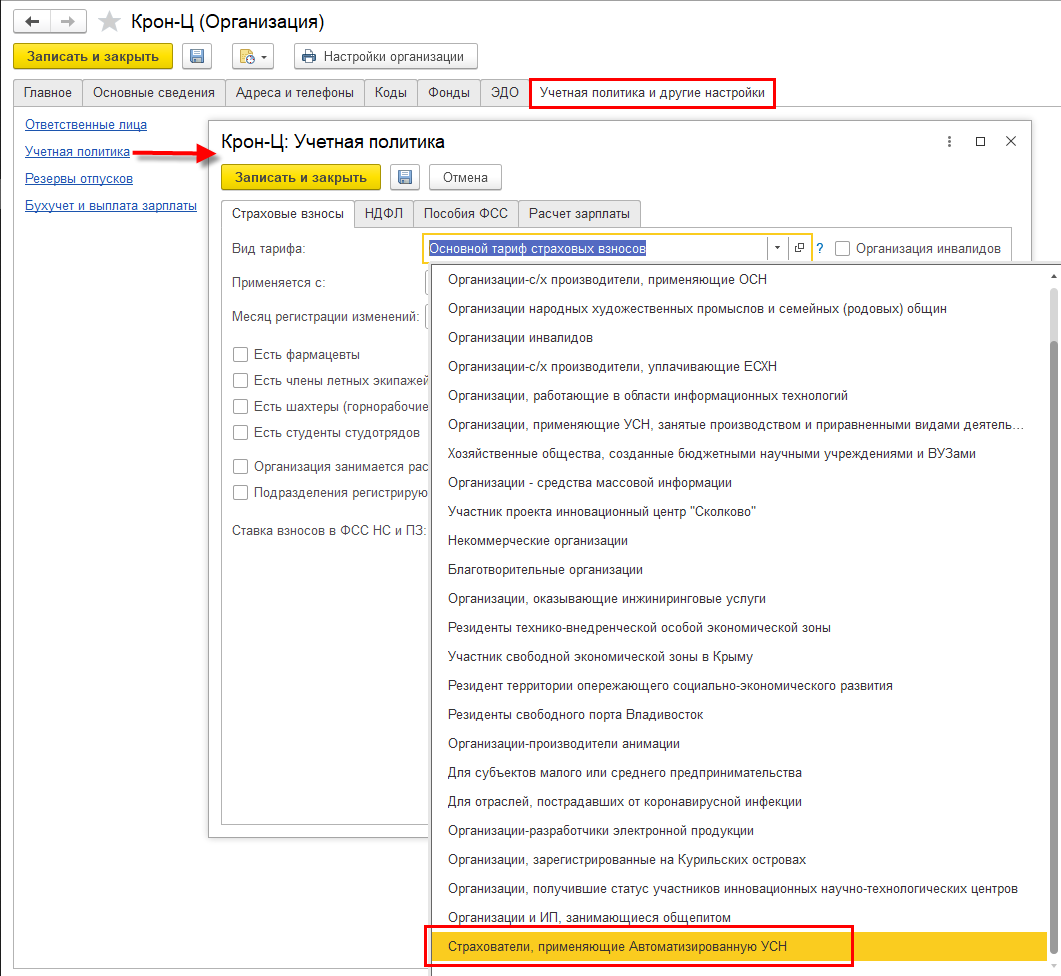This screenshot has width=1061, height=976.
Task: Select Организации-производители анимации
Action: coord(740,744)
